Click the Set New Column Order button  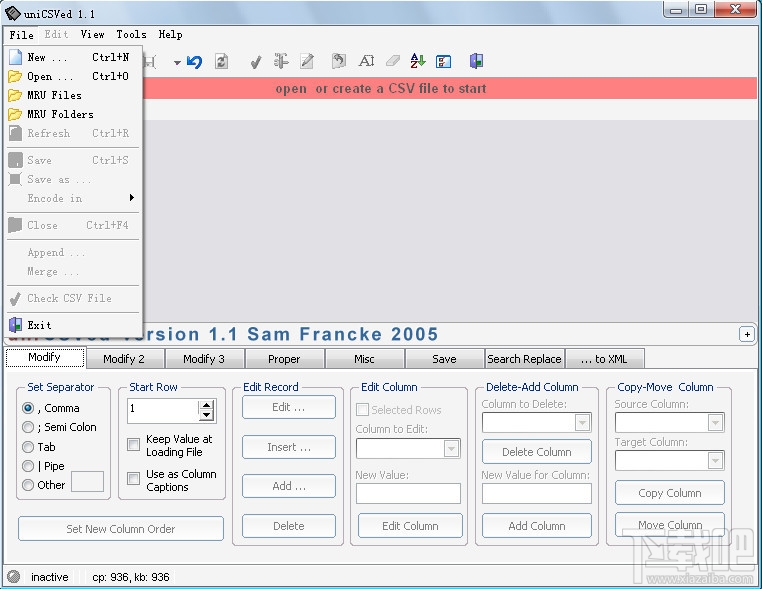click(x=121, y=529)
